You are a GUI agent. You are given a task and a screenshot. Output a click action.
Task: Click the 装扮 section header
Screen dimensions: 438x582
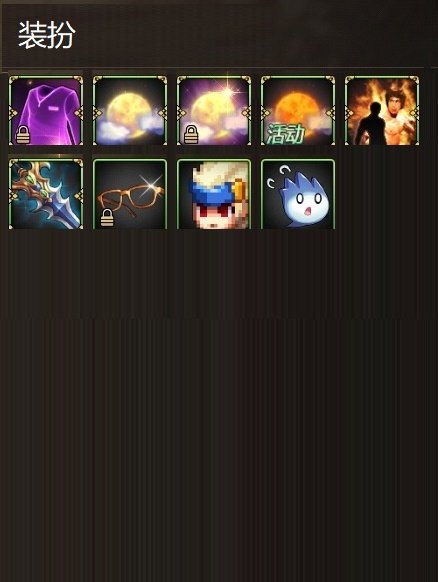(47, 35)
